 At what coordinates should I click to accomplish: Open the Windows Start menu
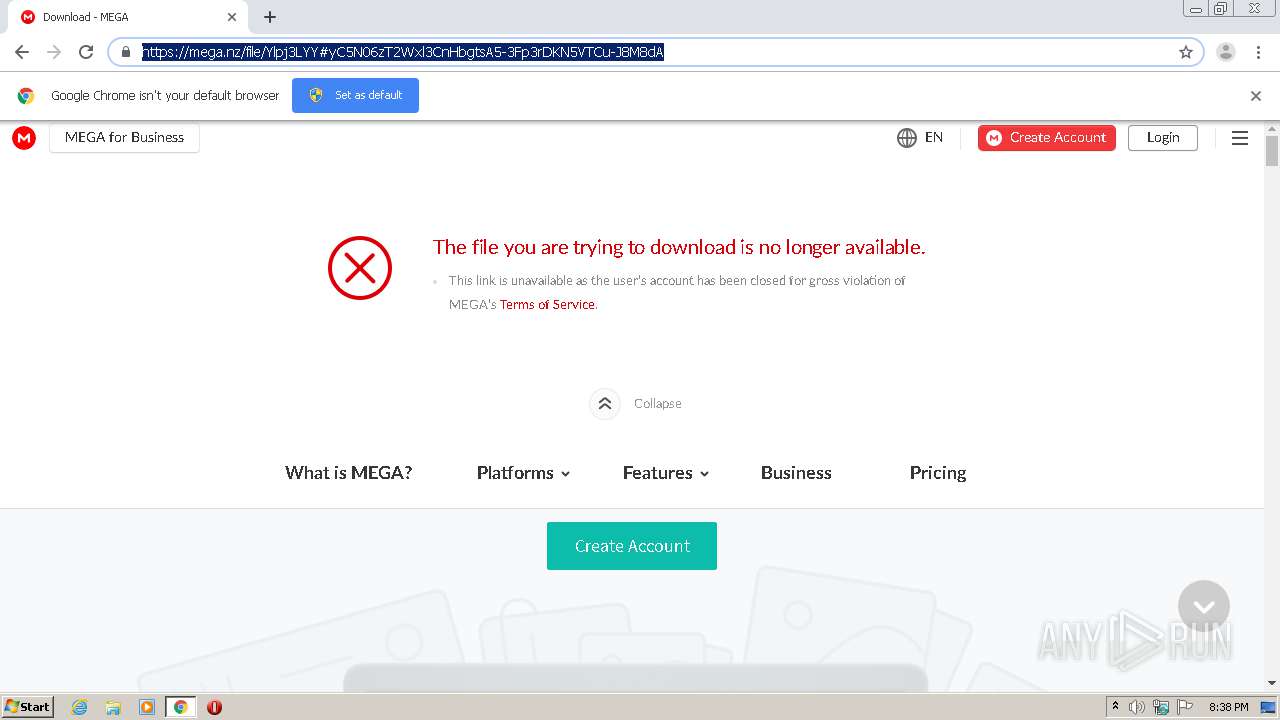pyautogui.click(x=28, y=707)
